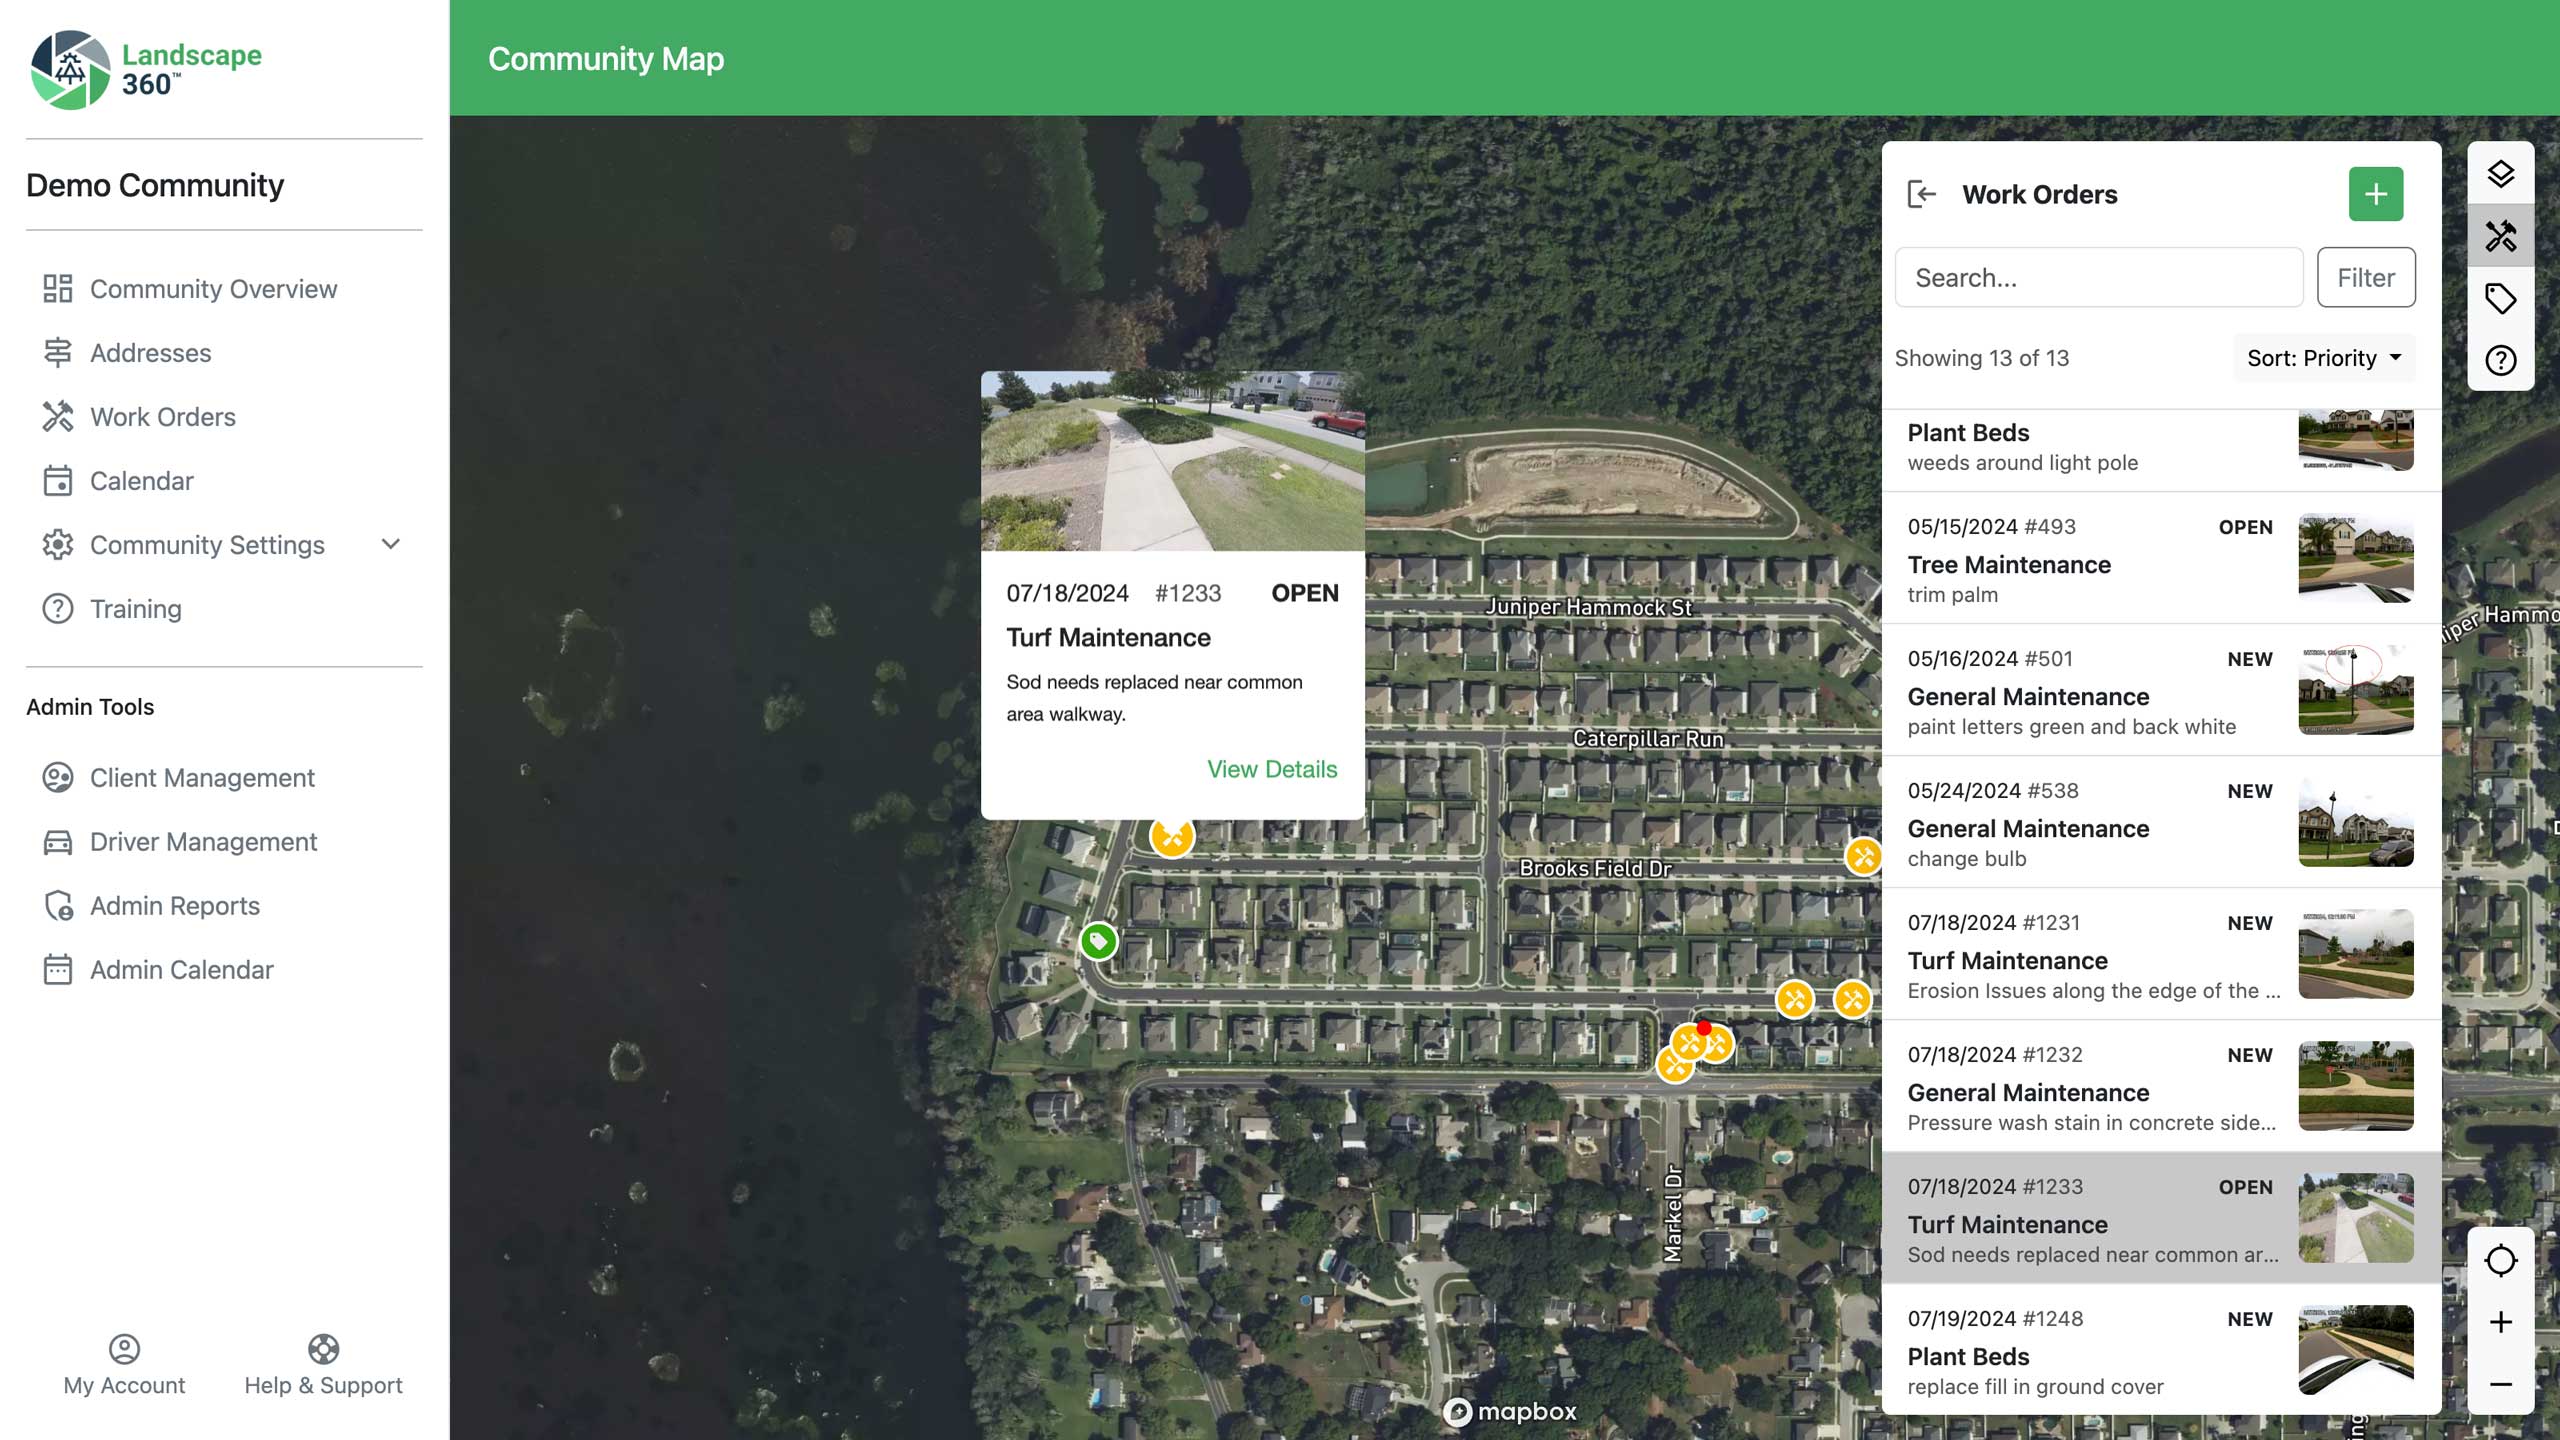
Task: Zoom in the map with plus icon
Action: coord(2500,1322)
